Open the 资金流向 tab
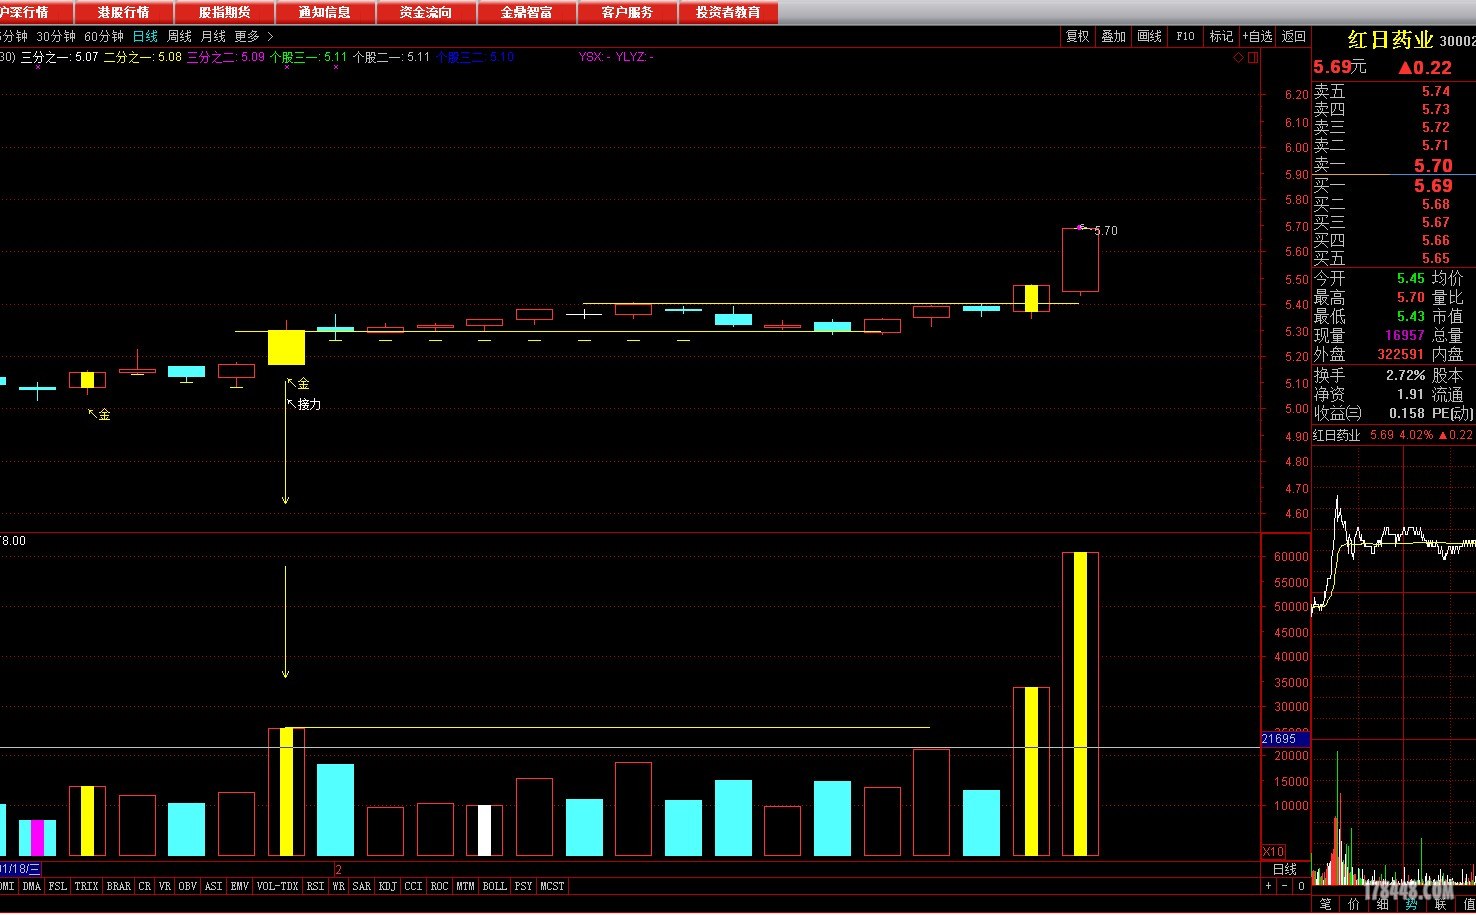 tap(426, 12)
